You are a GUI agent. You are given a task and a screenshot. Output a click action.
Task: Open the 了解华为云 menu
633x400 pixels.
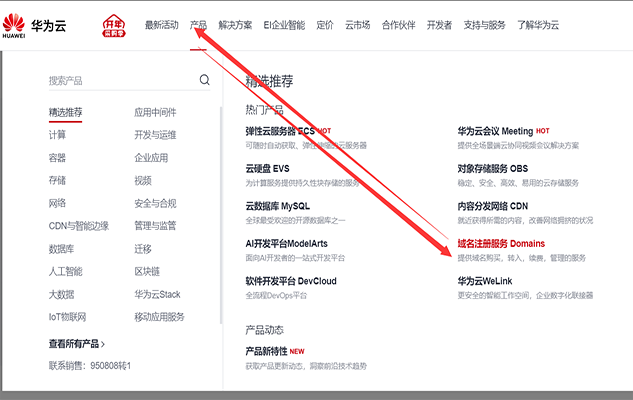pyautogui.click(x=538, y=25)
